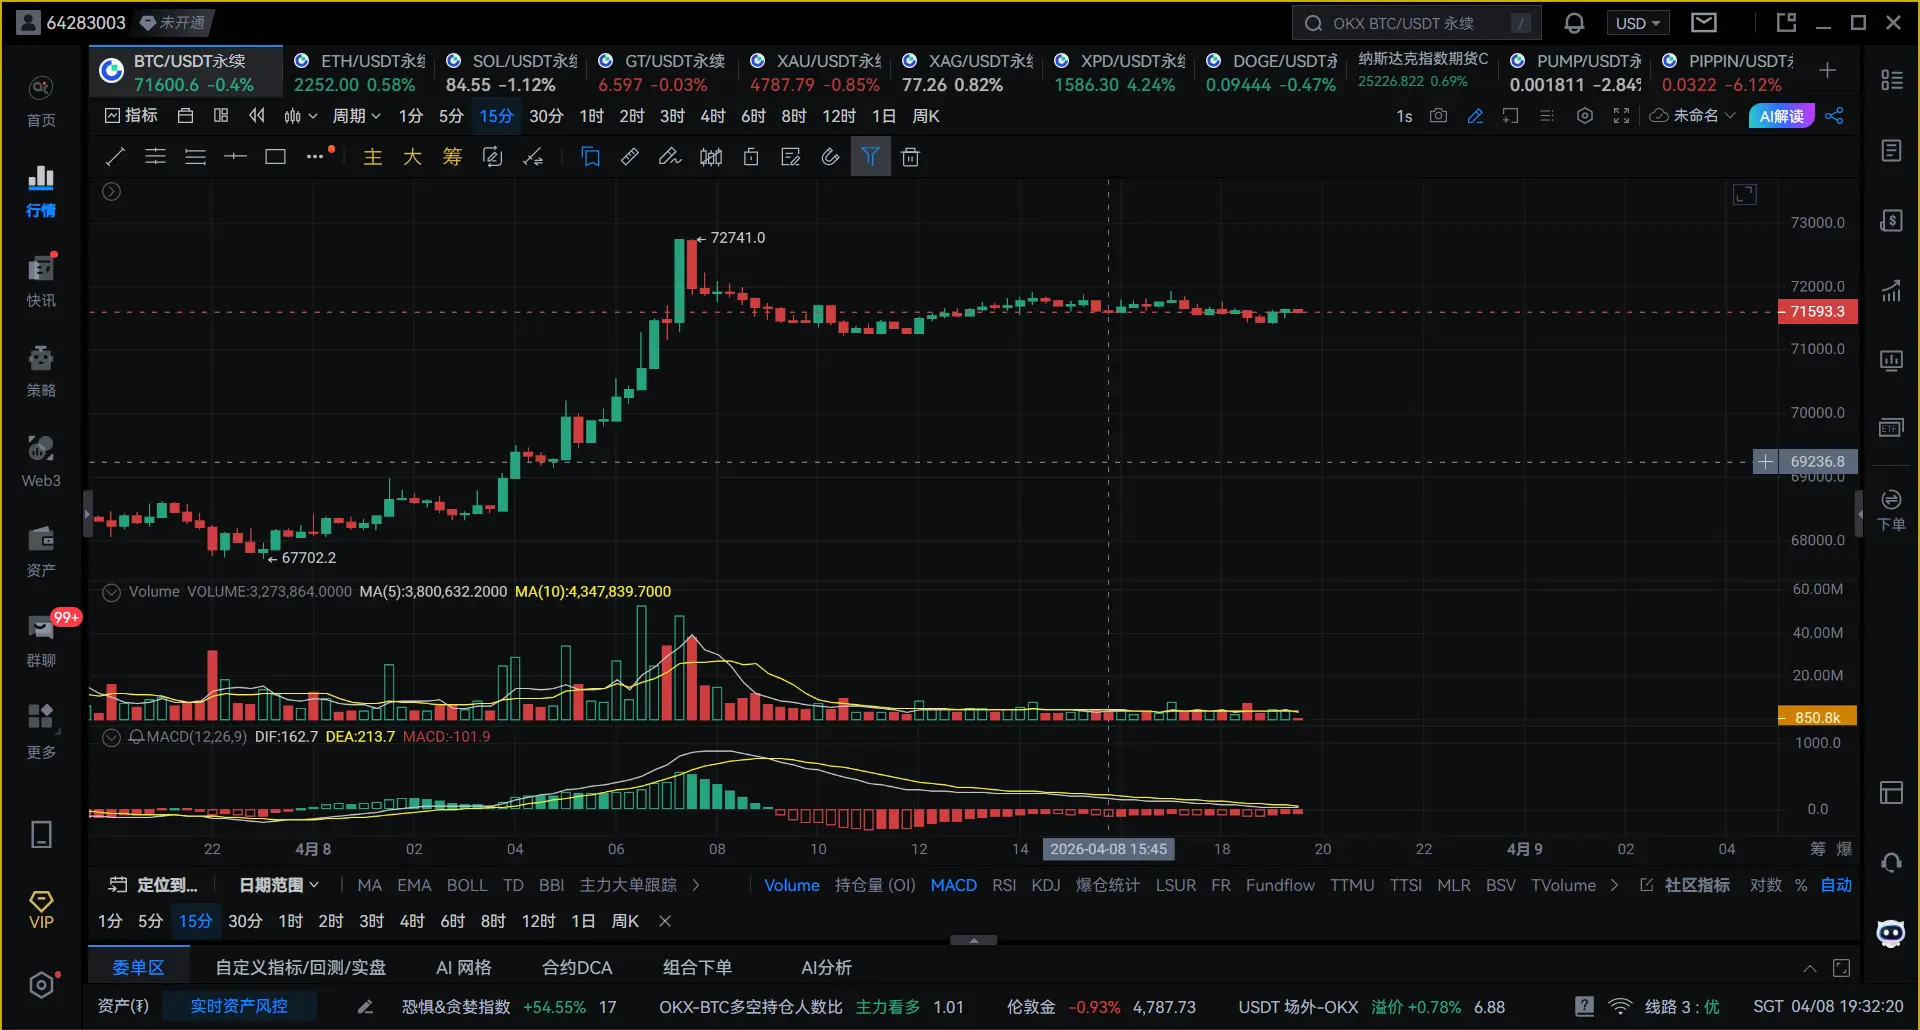Toggle the pencil drawing toolbar icon
Image resolution: width=1920 pixels, height=1030 pixels.
point(1474,116)
